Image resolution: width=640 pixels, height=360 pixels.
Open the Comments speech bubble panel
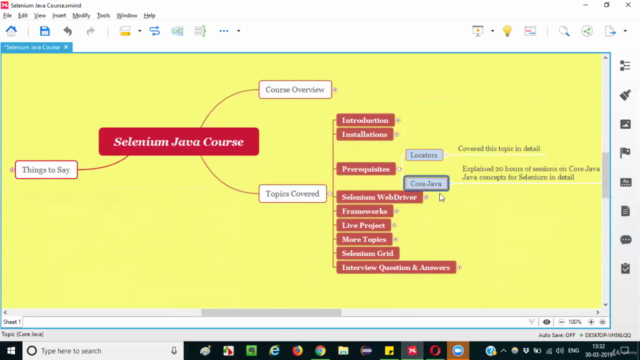[625, 240]
